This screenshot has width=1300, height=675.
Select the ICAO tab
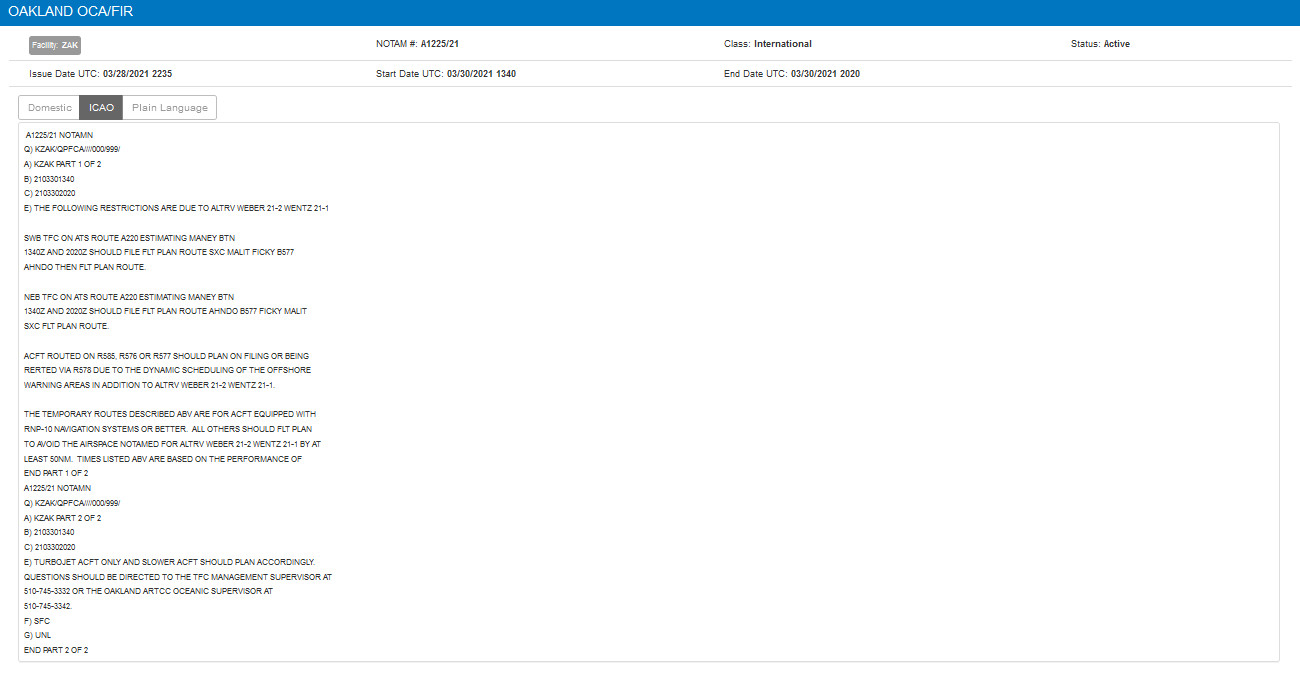pyautogui.click(x=101, y=108)
